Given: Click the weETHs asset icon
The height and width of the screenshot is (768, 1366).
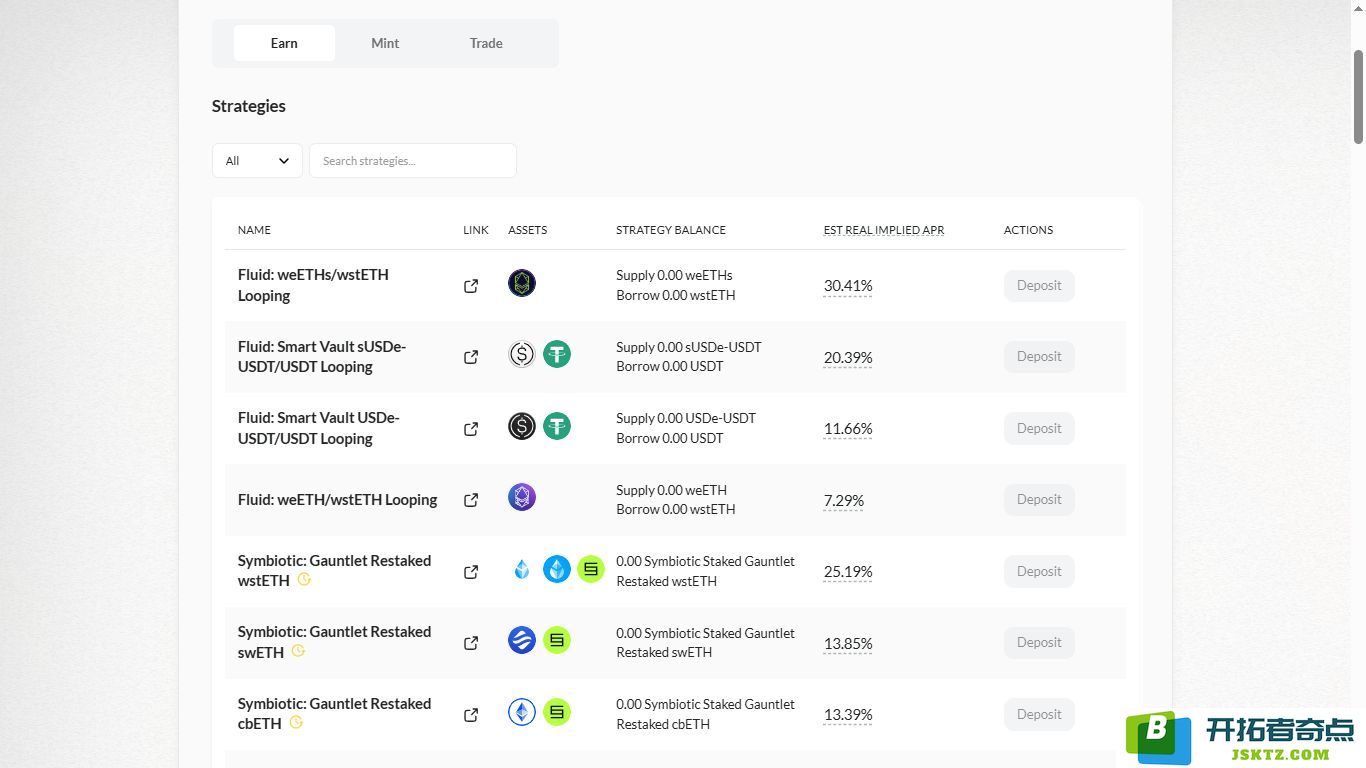Looking at the screenshot, I should 522,283.
